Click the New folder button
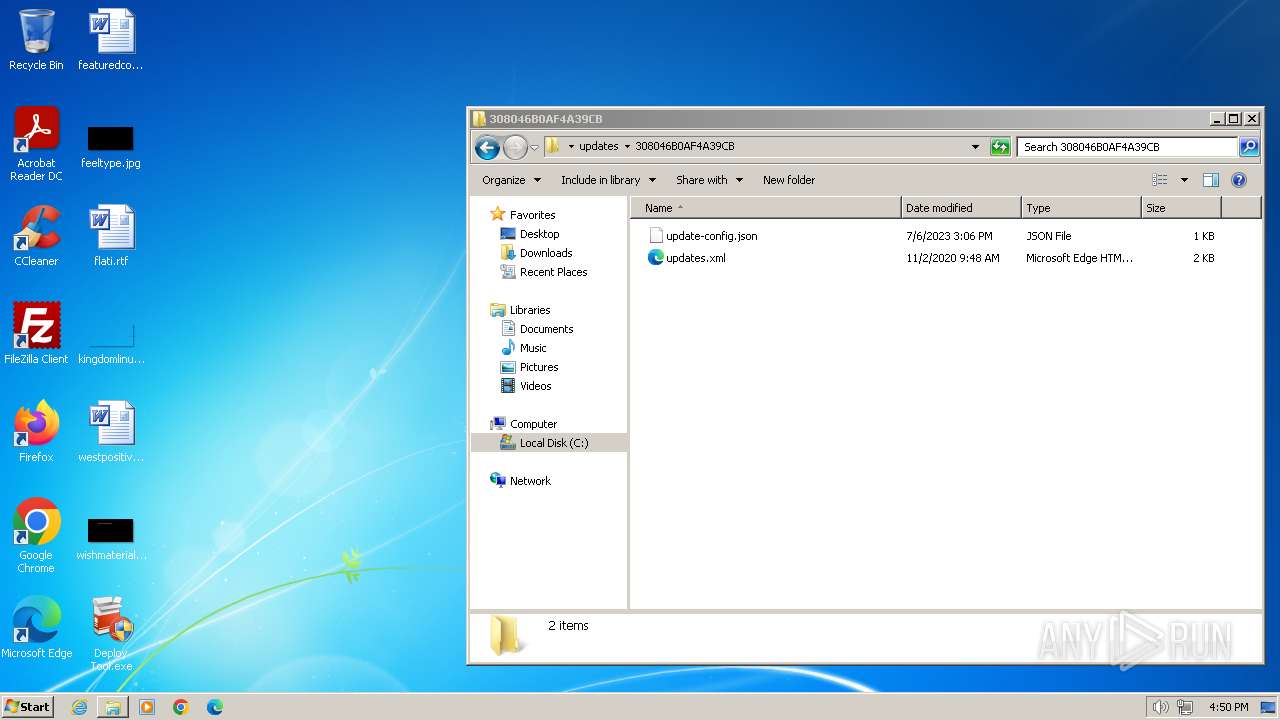Image resolution: width=1280 pixels, height=720 pixels. (x=788, y=180)
